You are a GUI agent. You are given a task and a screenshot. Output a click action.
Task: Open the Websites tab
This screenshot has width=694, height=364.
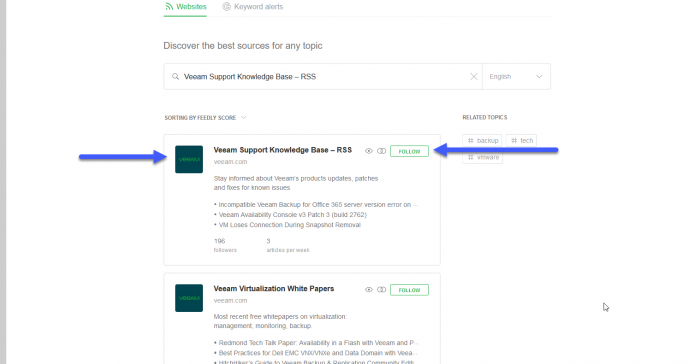185,7
